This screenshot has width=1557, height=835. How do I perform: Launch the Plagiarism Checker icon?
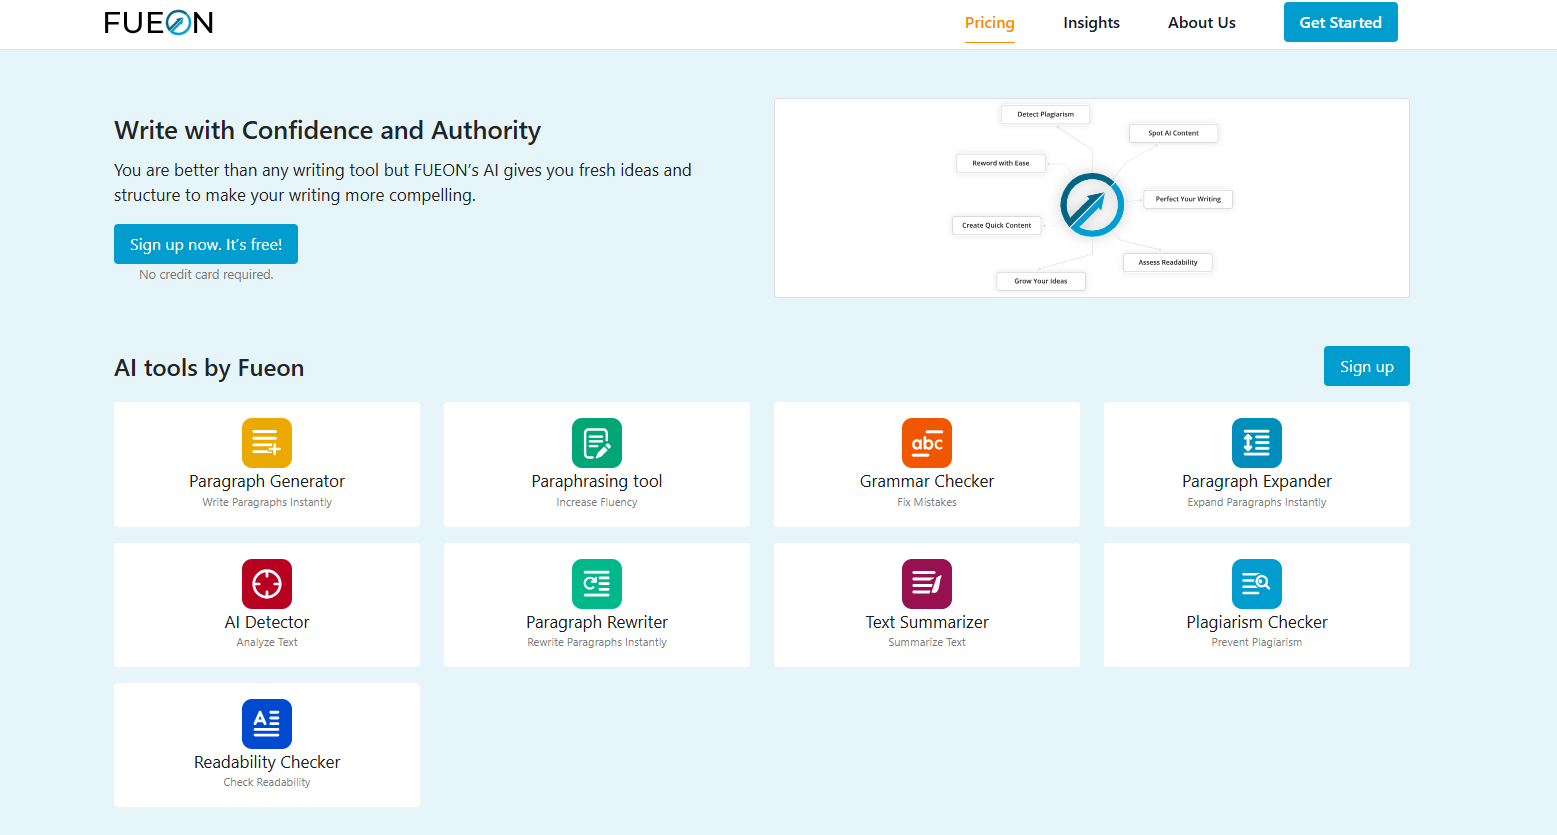coord(1257,584)
